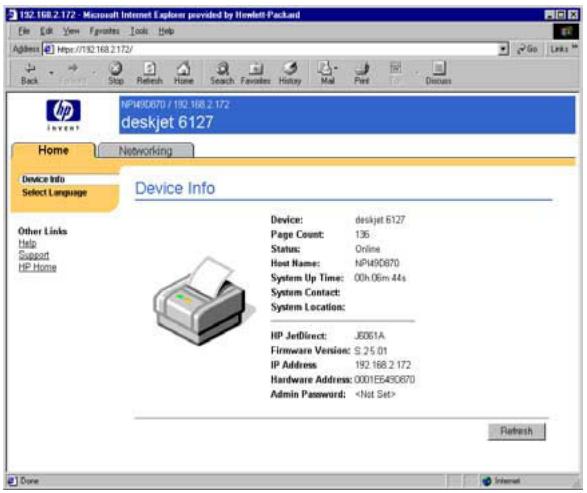Click the grayed Edit toolbar icon
Viewport: 587px width, 493px height.
click(396, 68)
